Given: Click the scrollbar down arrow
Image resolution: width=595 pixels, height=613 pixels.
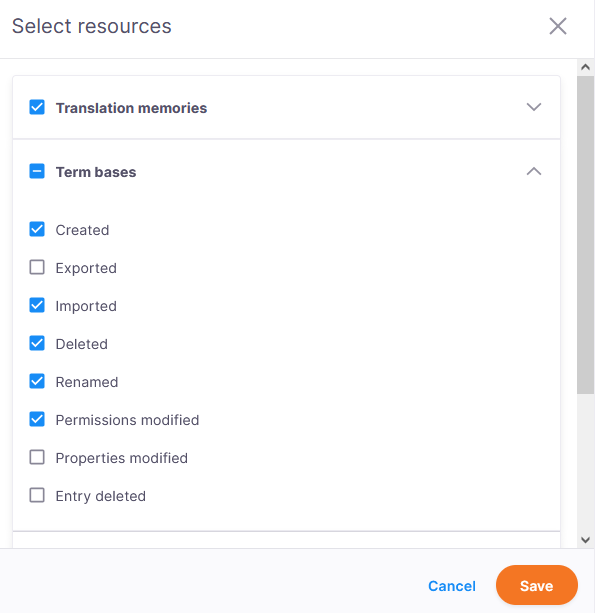Looking at the screenshot, I should 585,540.
